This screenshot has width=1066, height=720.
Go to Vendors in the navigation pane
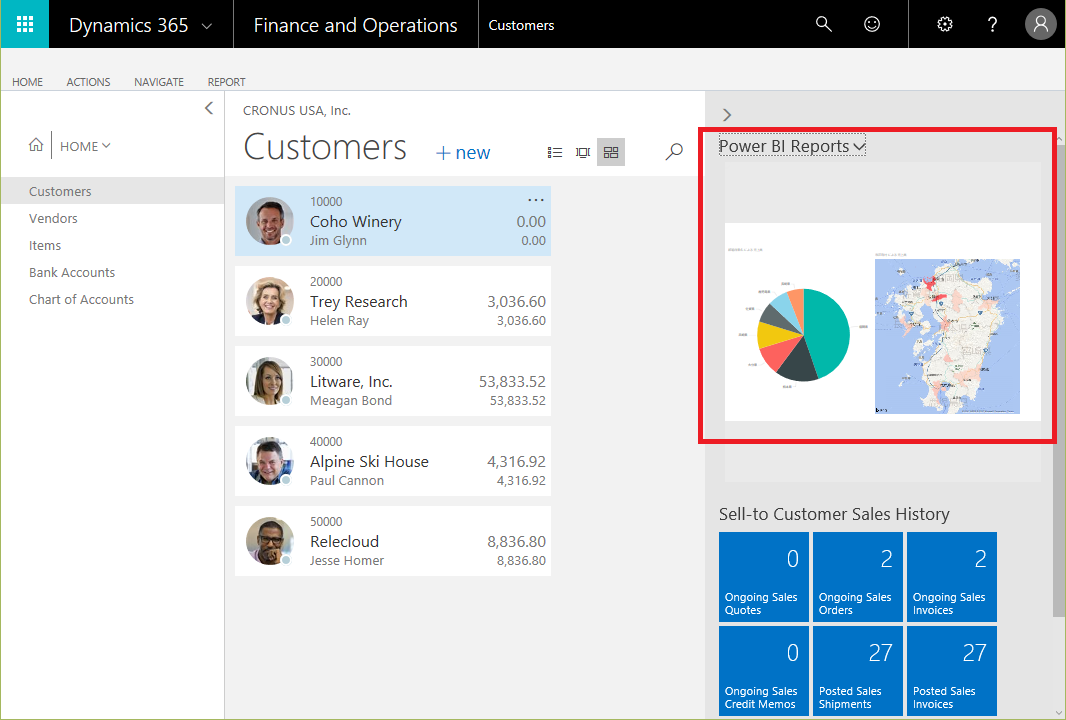pos(53,218)
